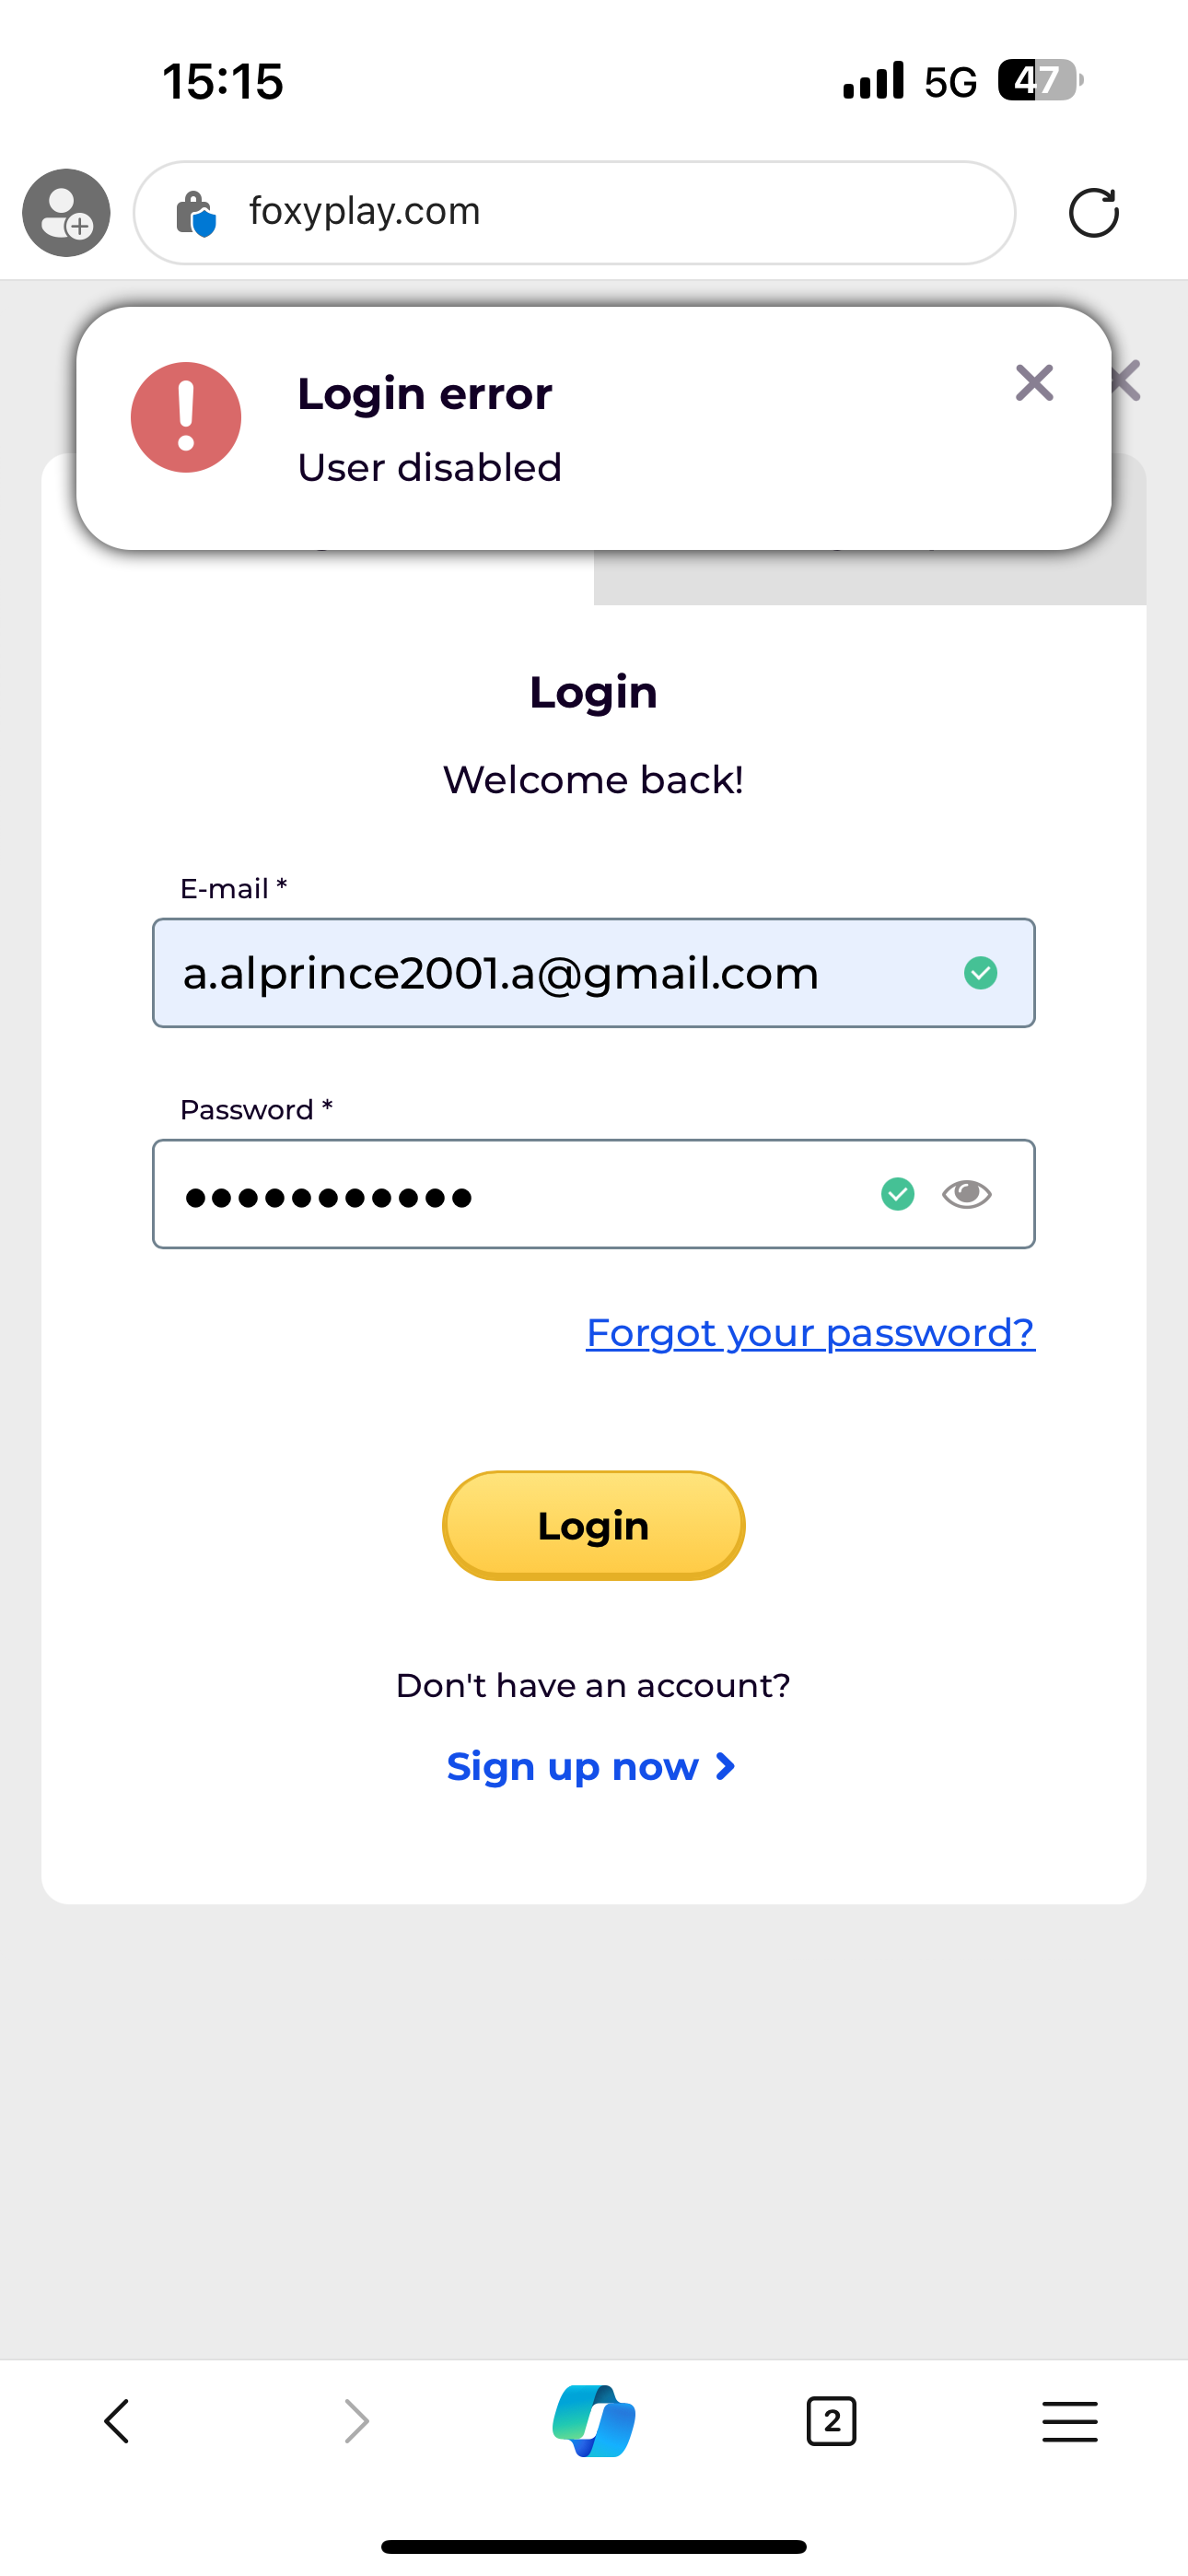Open the Copilot assistant icon
The width and height of the screenshot is (1188, 2576).
click(594, 2421)
